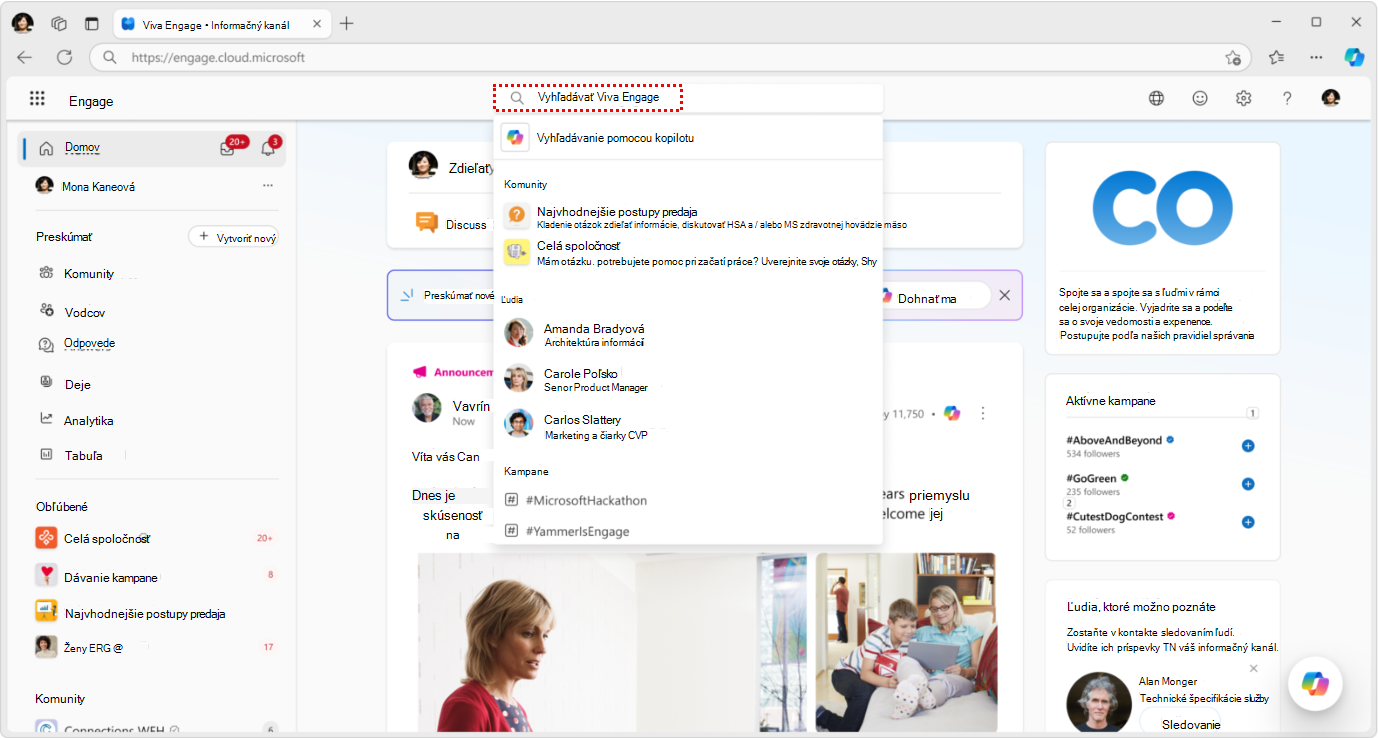Open post options three-dot menu
1378x738 pixels.
pyautogui.click(x=983, y=413)
